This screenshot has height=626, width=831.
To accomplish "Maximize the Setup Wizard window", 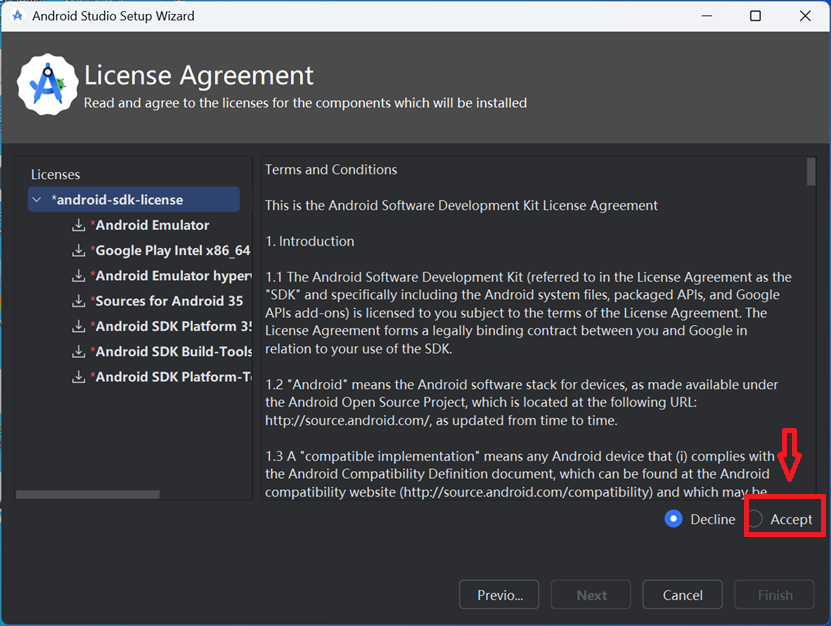I will coord(755,16).
